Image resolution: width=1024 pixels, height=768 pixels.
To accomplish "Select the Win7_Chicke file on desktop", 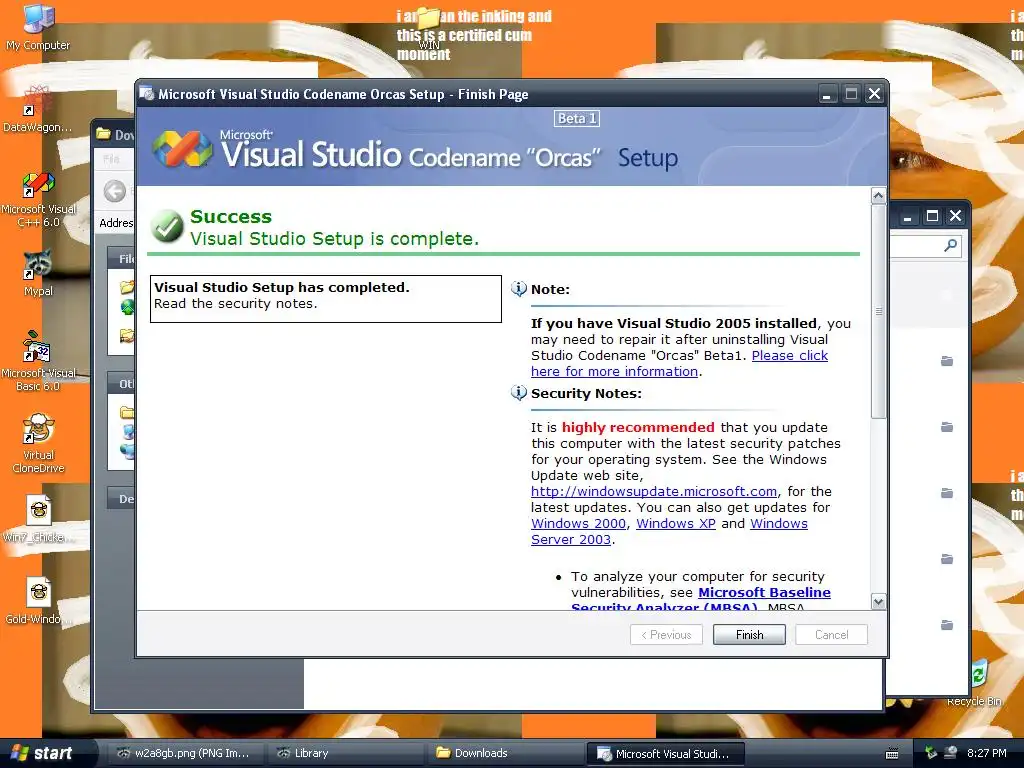I will coord(38,520).
